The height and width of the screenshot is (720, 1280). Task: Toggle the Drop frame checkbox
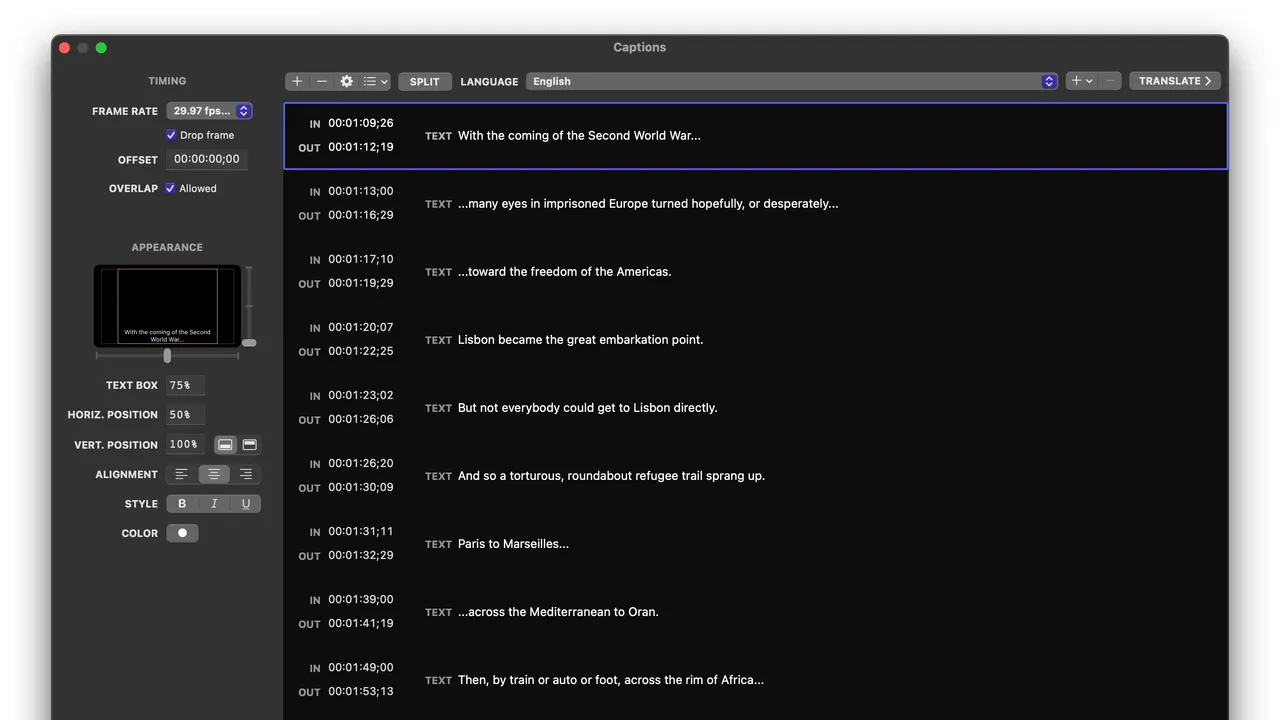(x=171, y=135)
